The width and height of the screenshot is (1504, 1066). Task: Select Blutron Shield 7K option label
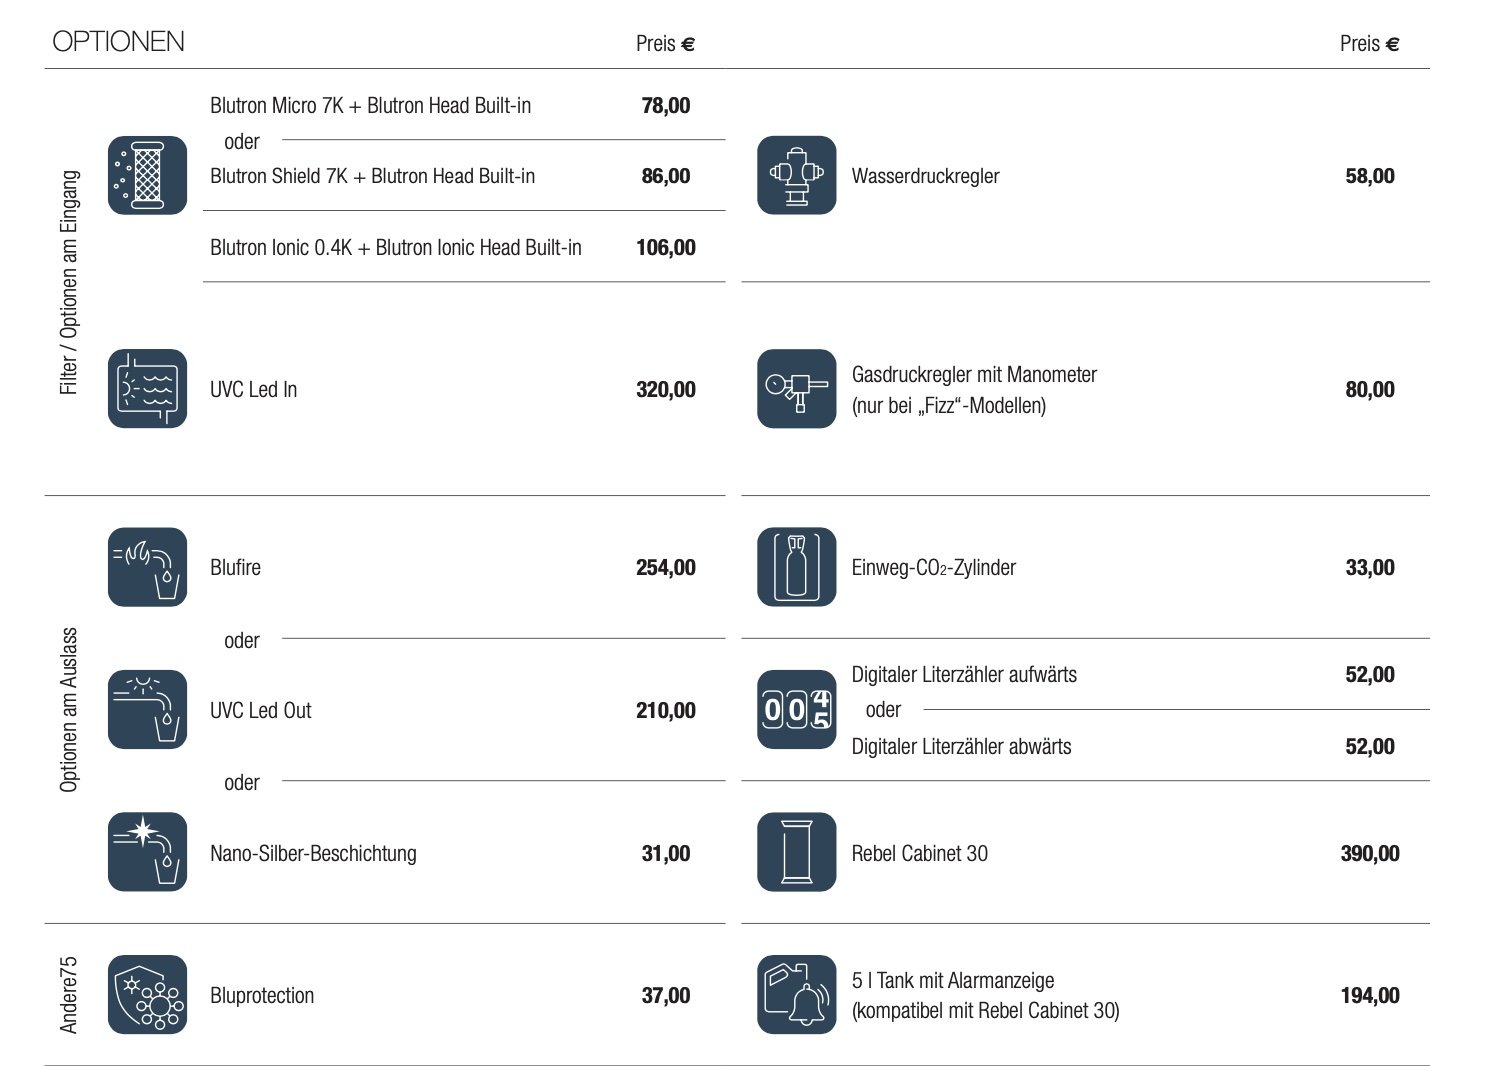tap(372, 176)
